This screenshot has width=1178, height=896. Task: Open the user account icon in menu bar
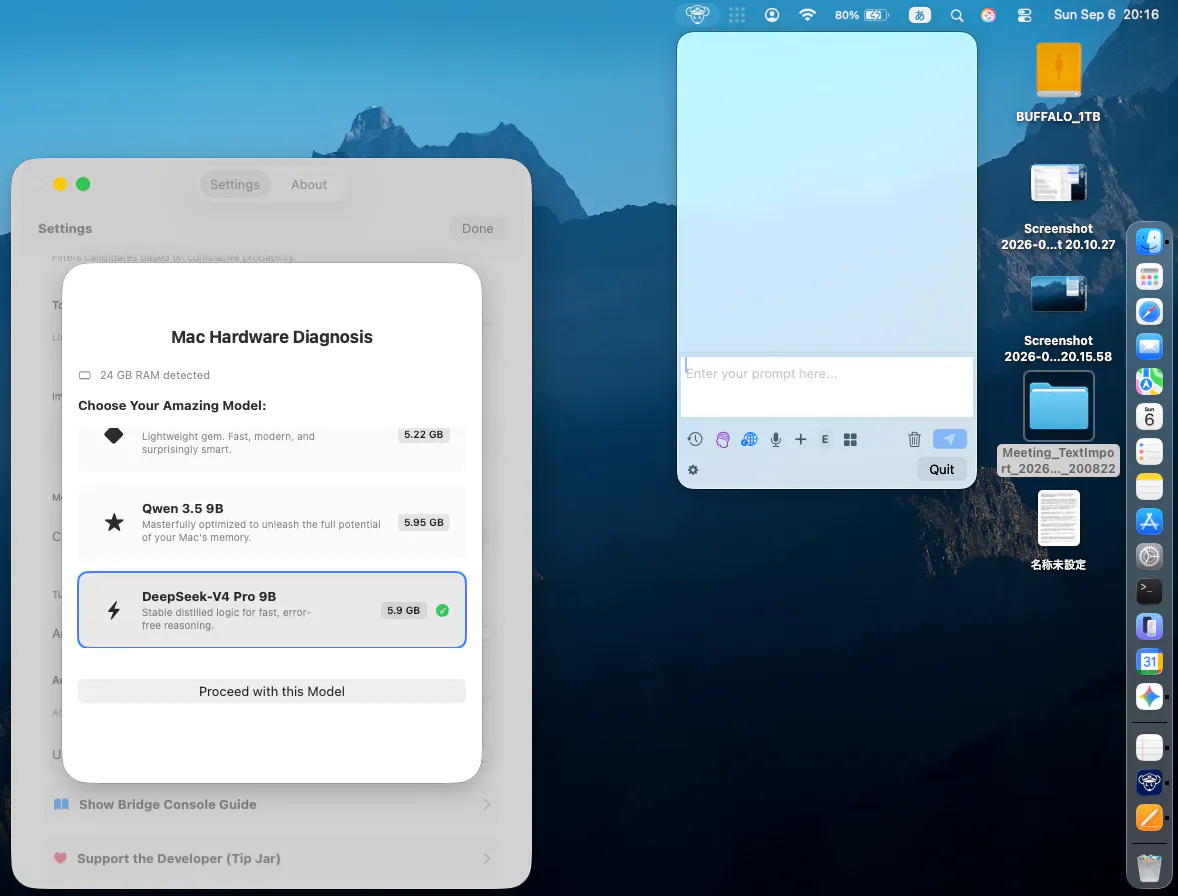point(772,14)
